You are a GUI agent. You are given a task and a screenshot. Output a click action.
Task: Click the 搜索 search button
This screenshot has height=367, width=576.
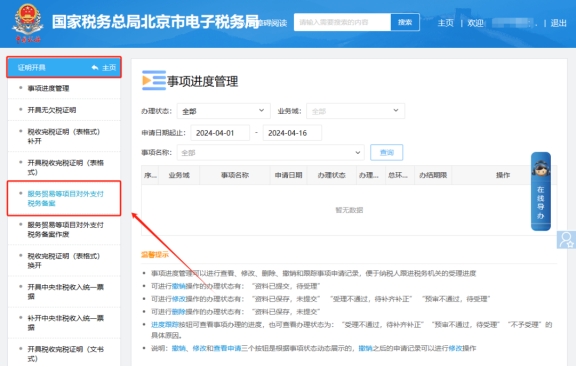click(405, 22)
